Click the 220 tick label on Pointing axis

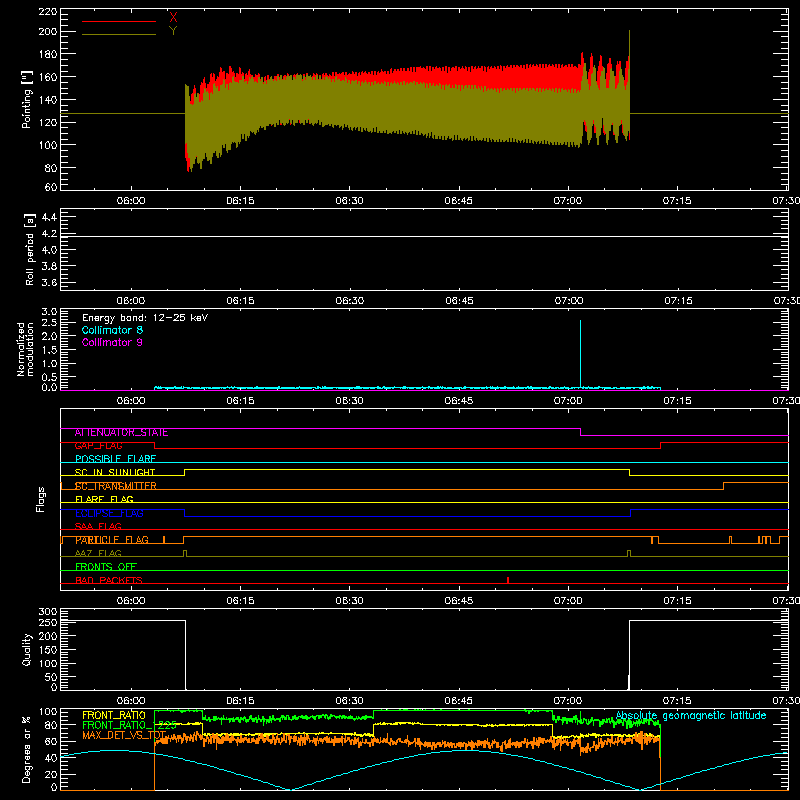[x=47, y=12]
